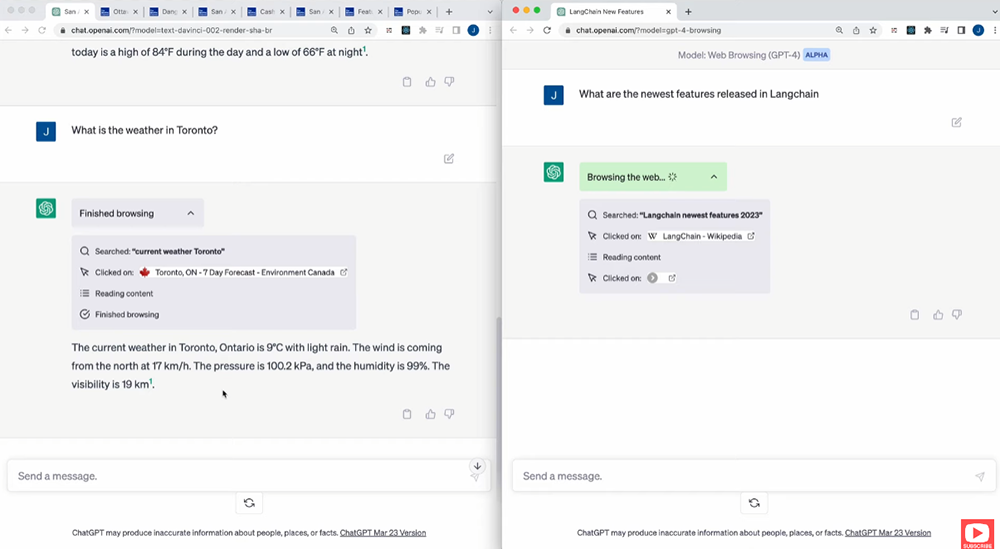This screenshot has width=1000, height=549.
Task: Open 'ChatGPT Mar 23 Version' link in right window
Action: [x=888, y=532]
